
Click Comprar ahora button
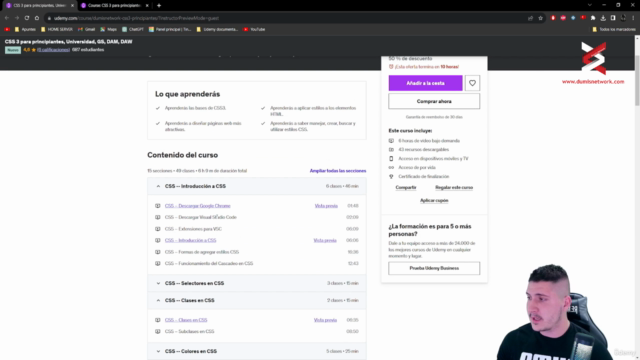click(x=434, y=101)
